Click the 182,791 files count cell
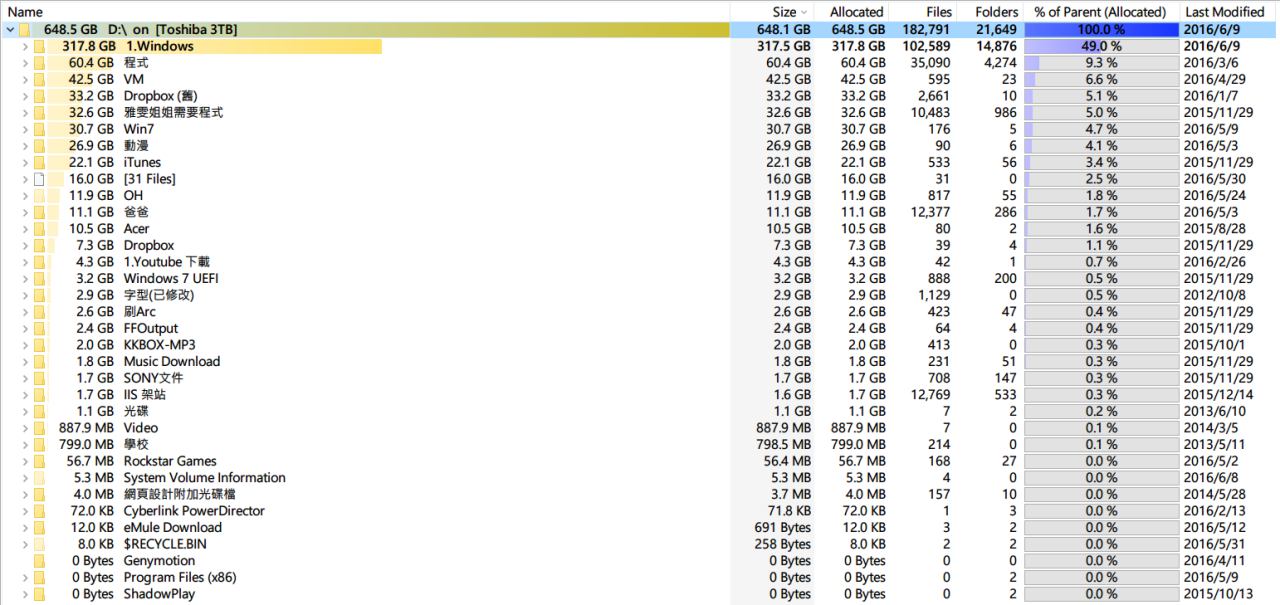The width and height of the screenshot is (1280, 605). click(x=926, y=30)
